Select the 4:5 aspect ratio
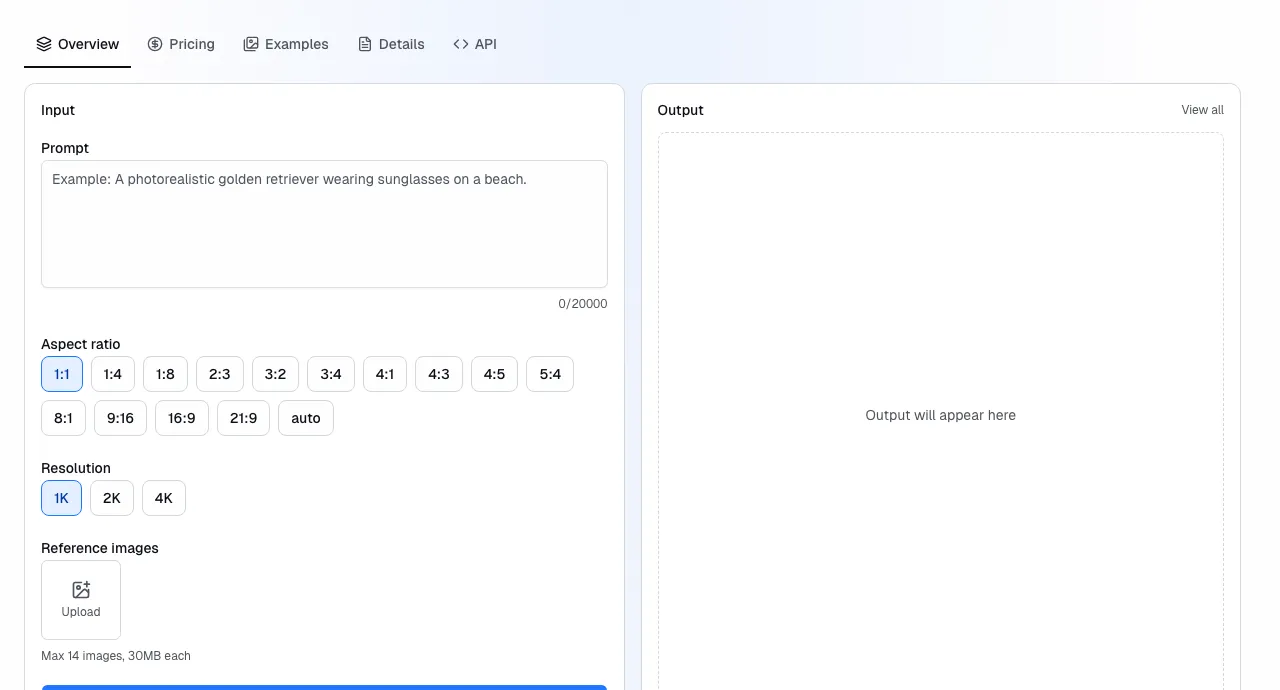 494,374
